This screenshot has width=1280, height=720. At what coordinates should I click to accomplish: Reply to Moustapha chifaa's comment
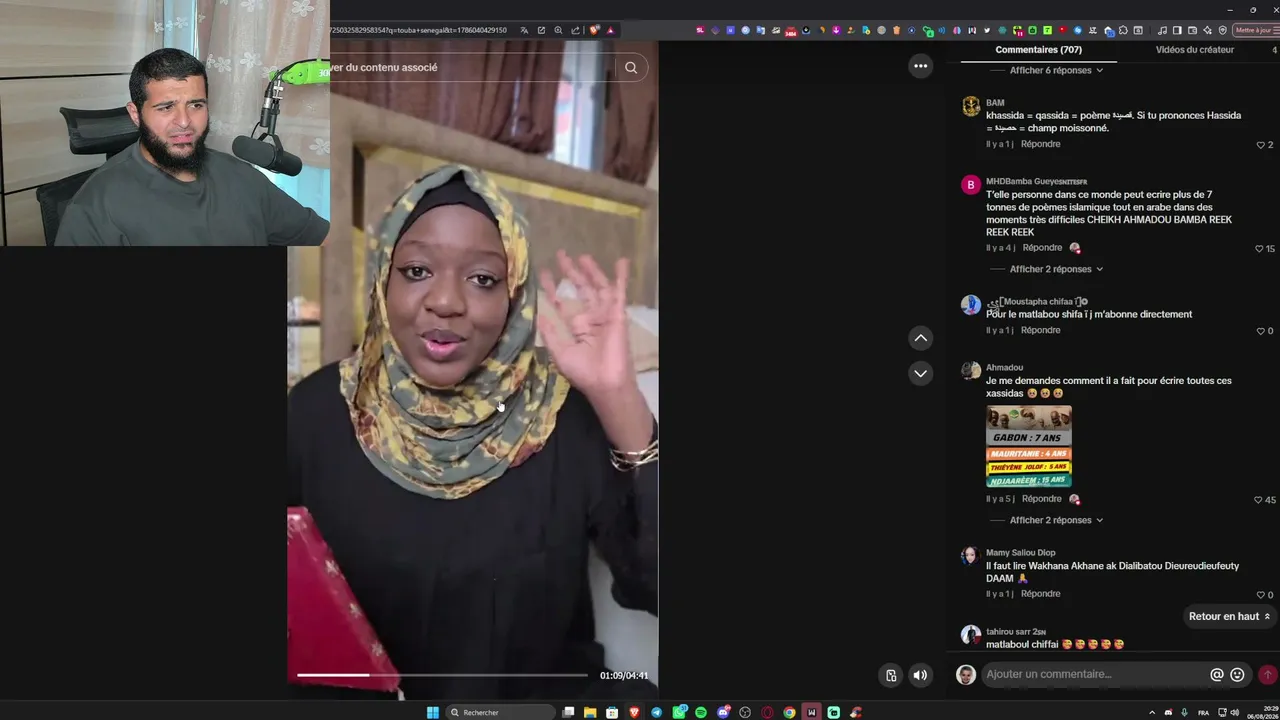click(1040, 330)
